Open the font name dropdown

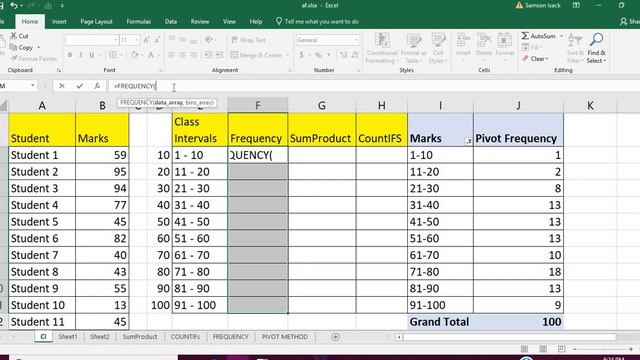(116, 40)
